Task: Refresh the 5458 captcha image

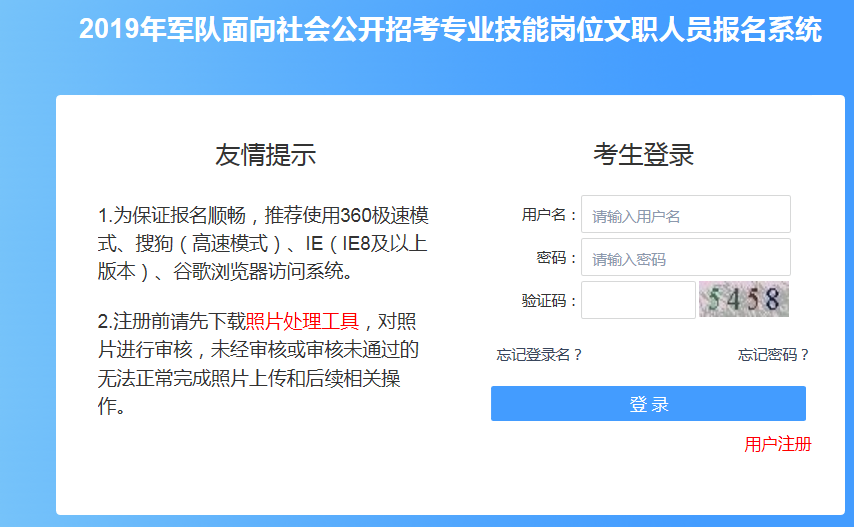Action: click(743, 299)
